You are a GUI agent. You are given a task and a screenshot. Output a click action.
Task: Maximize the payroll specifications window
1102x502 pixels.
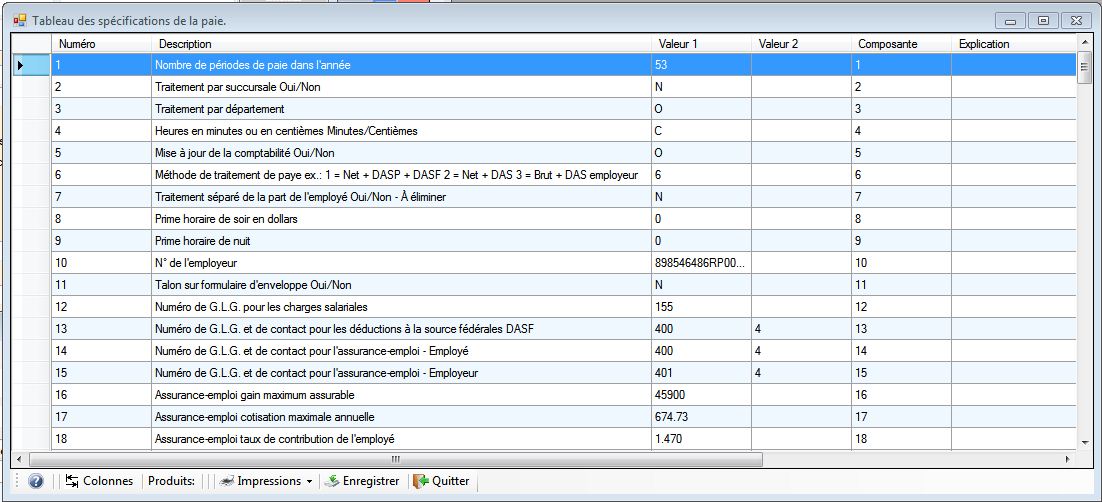point(1043,20)
